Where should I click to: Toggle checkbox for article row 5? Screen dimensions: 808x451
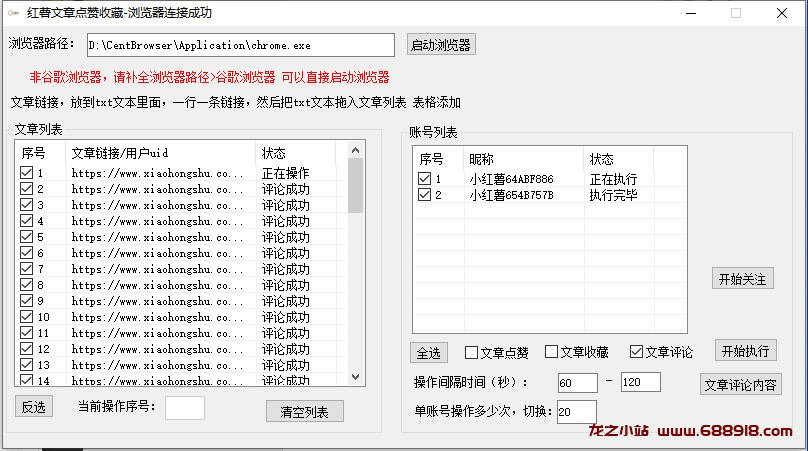26,237
